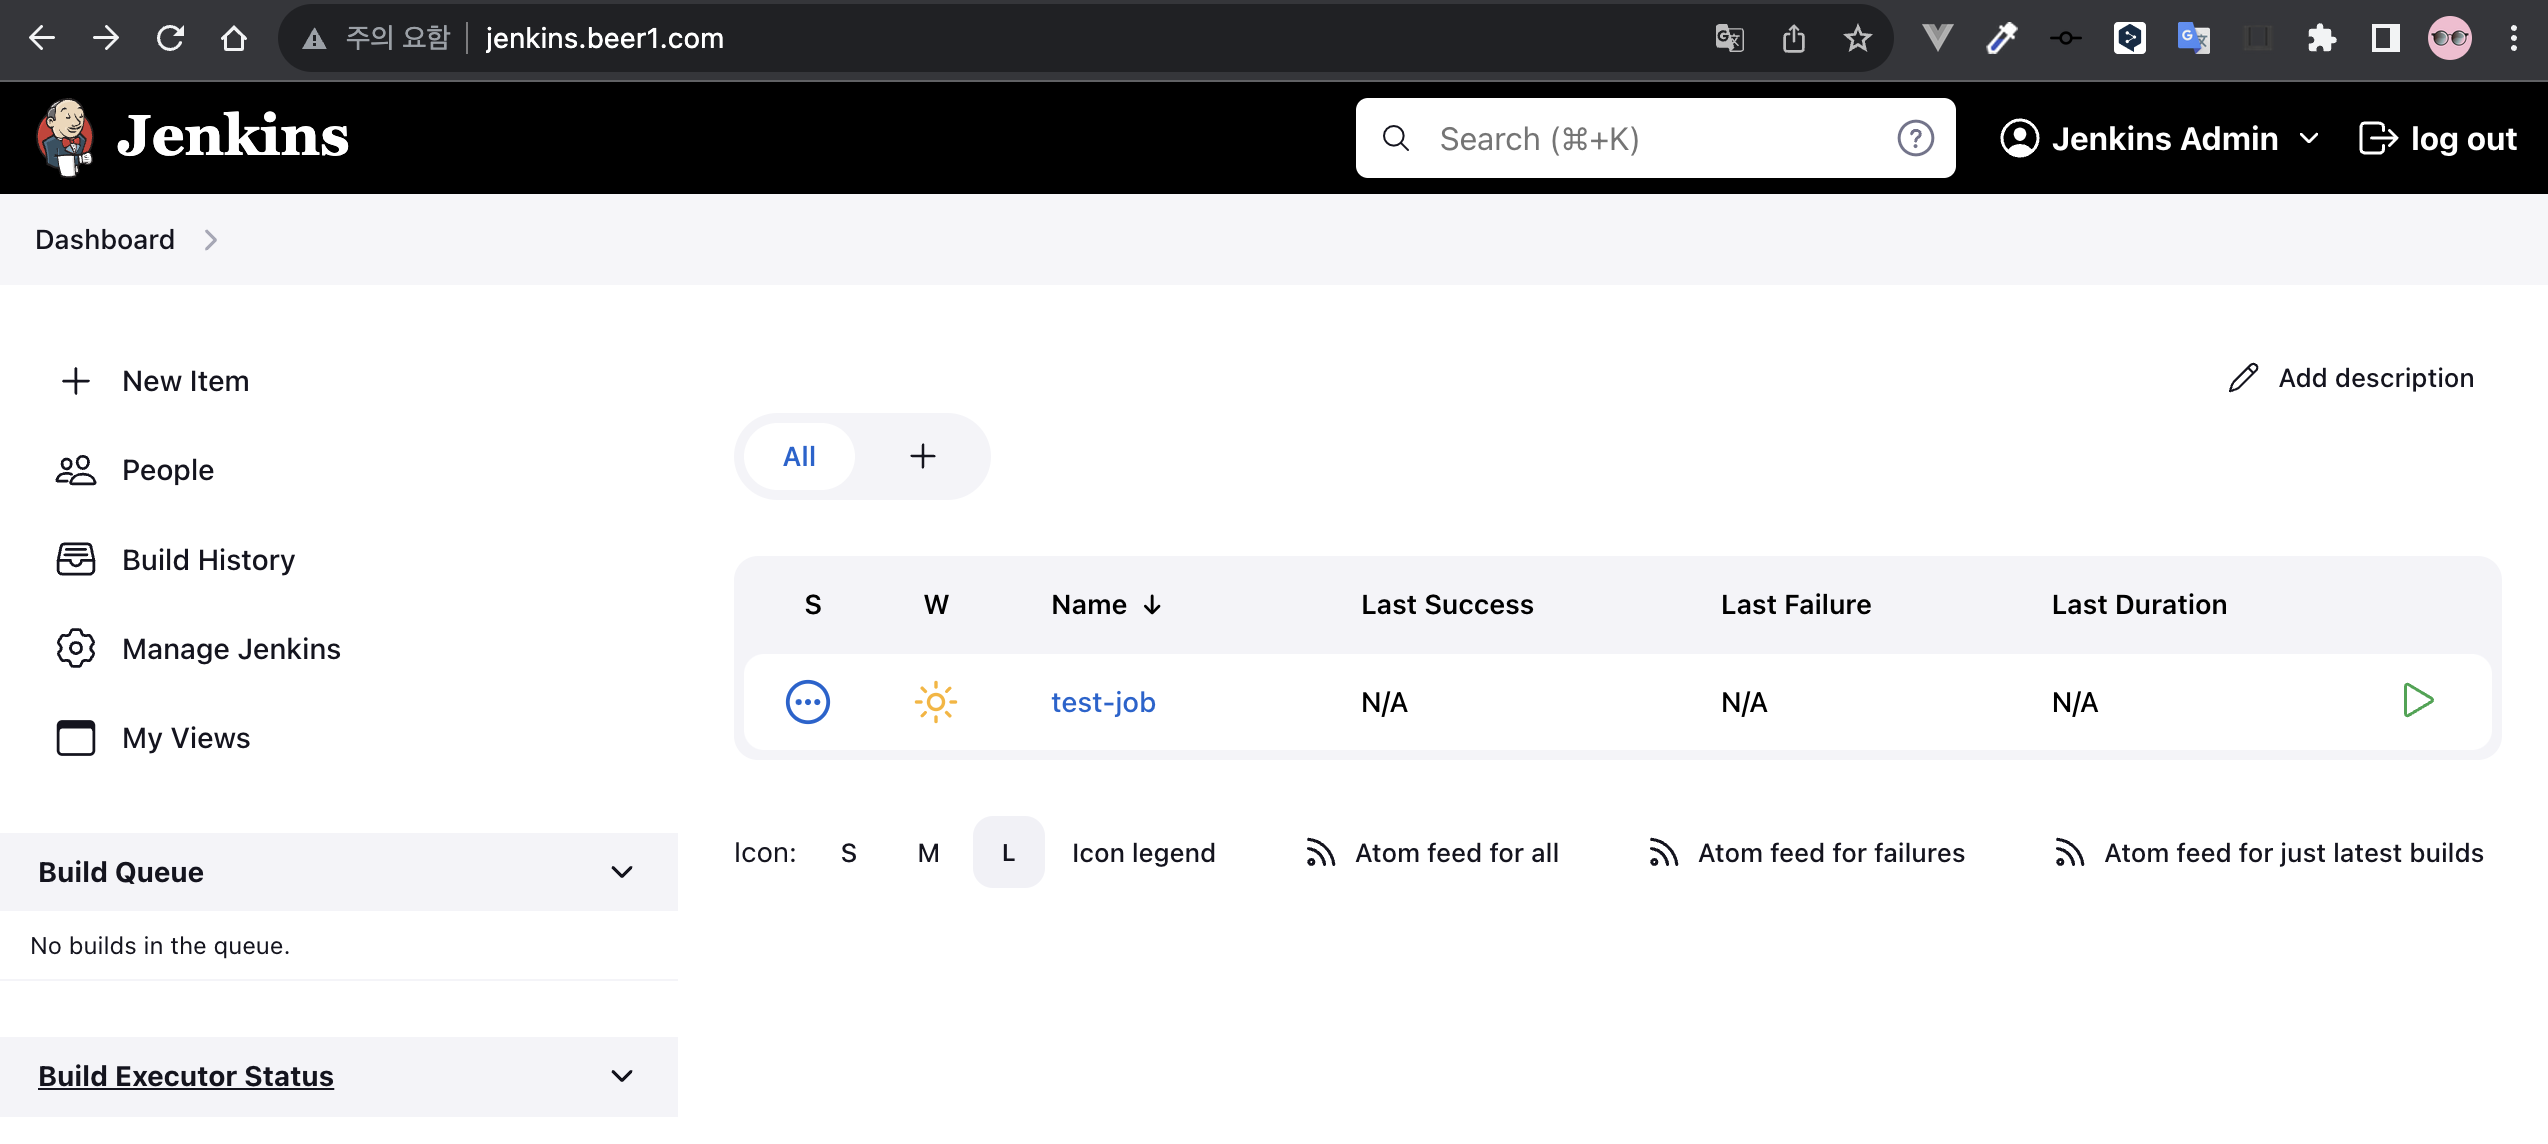
Task: Click the Jenkins butler logo
Action: click(x=66, y=137)
